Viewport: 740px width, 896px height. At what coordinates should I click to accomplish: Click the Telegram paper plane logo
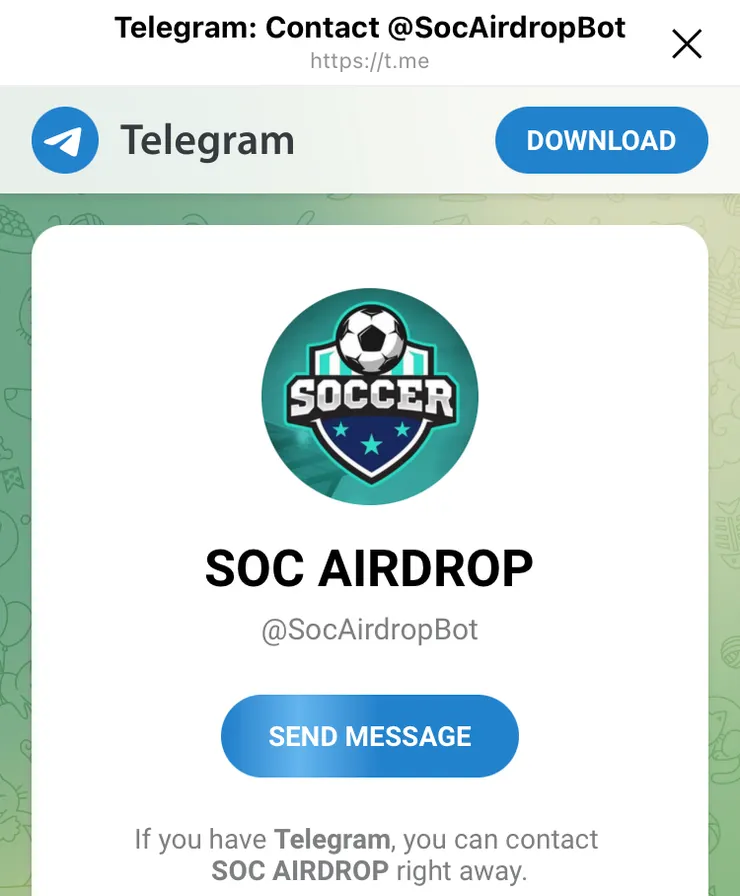pos(65,140)
